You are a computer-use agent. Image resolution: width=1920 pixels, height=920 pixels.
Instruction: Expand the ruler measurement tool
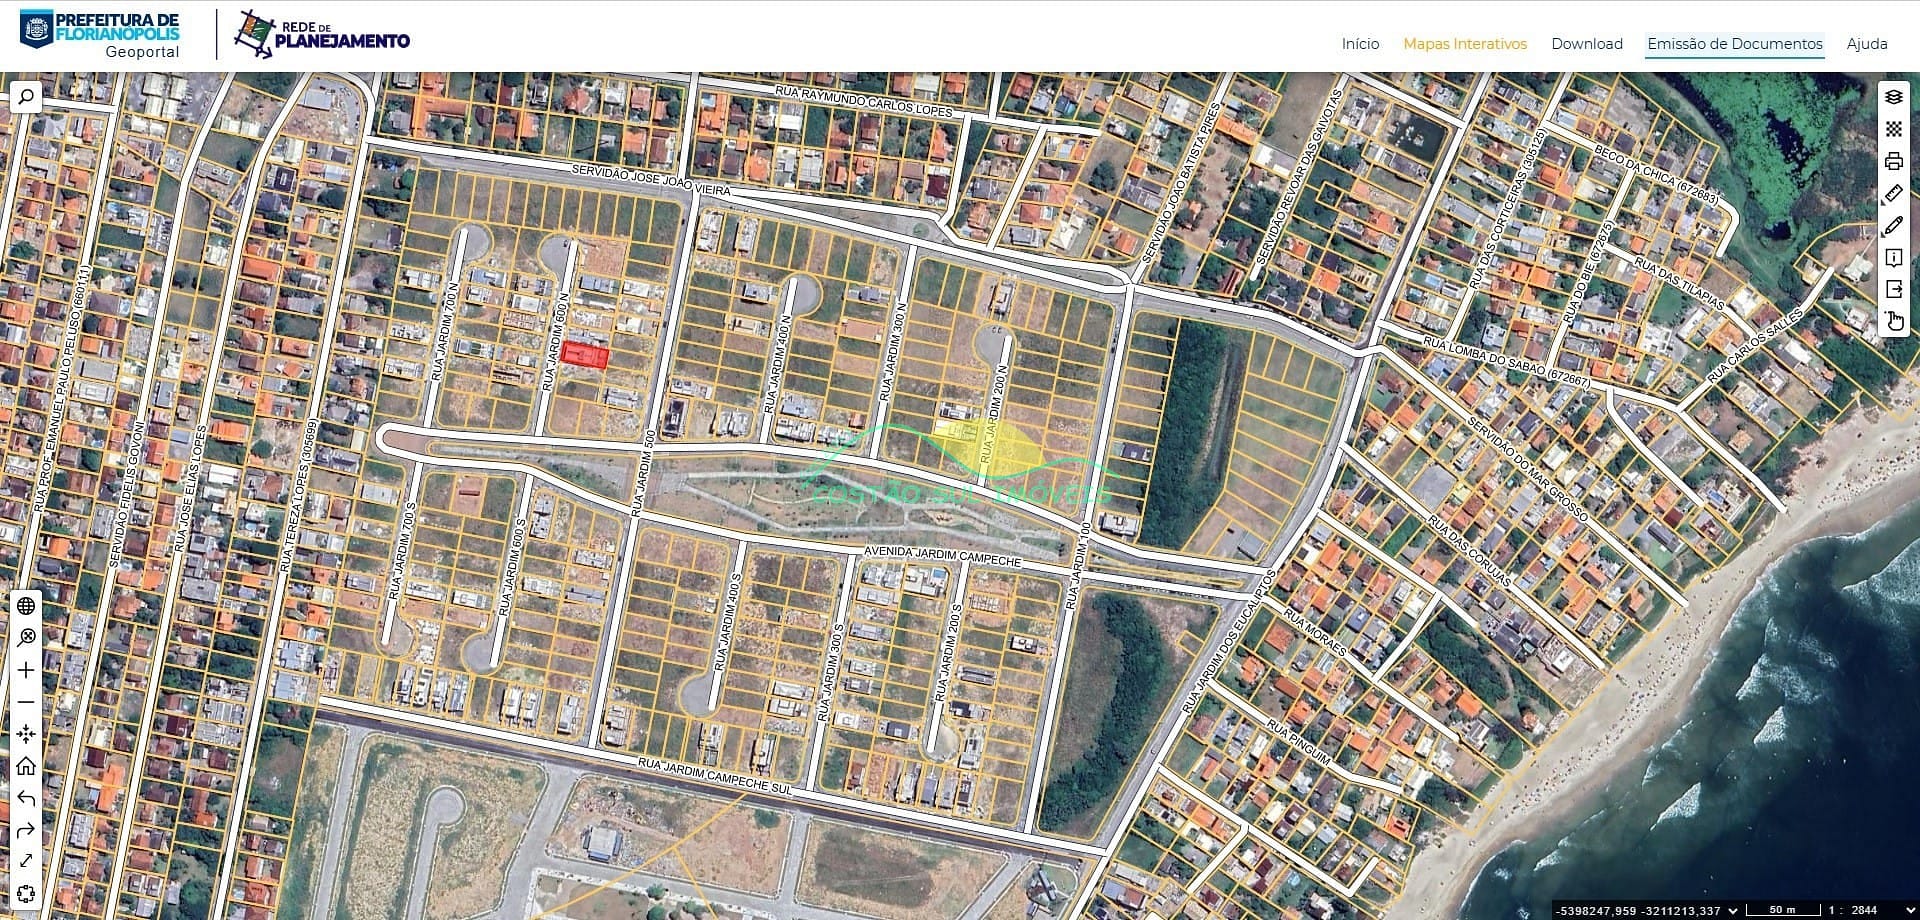1893,193
